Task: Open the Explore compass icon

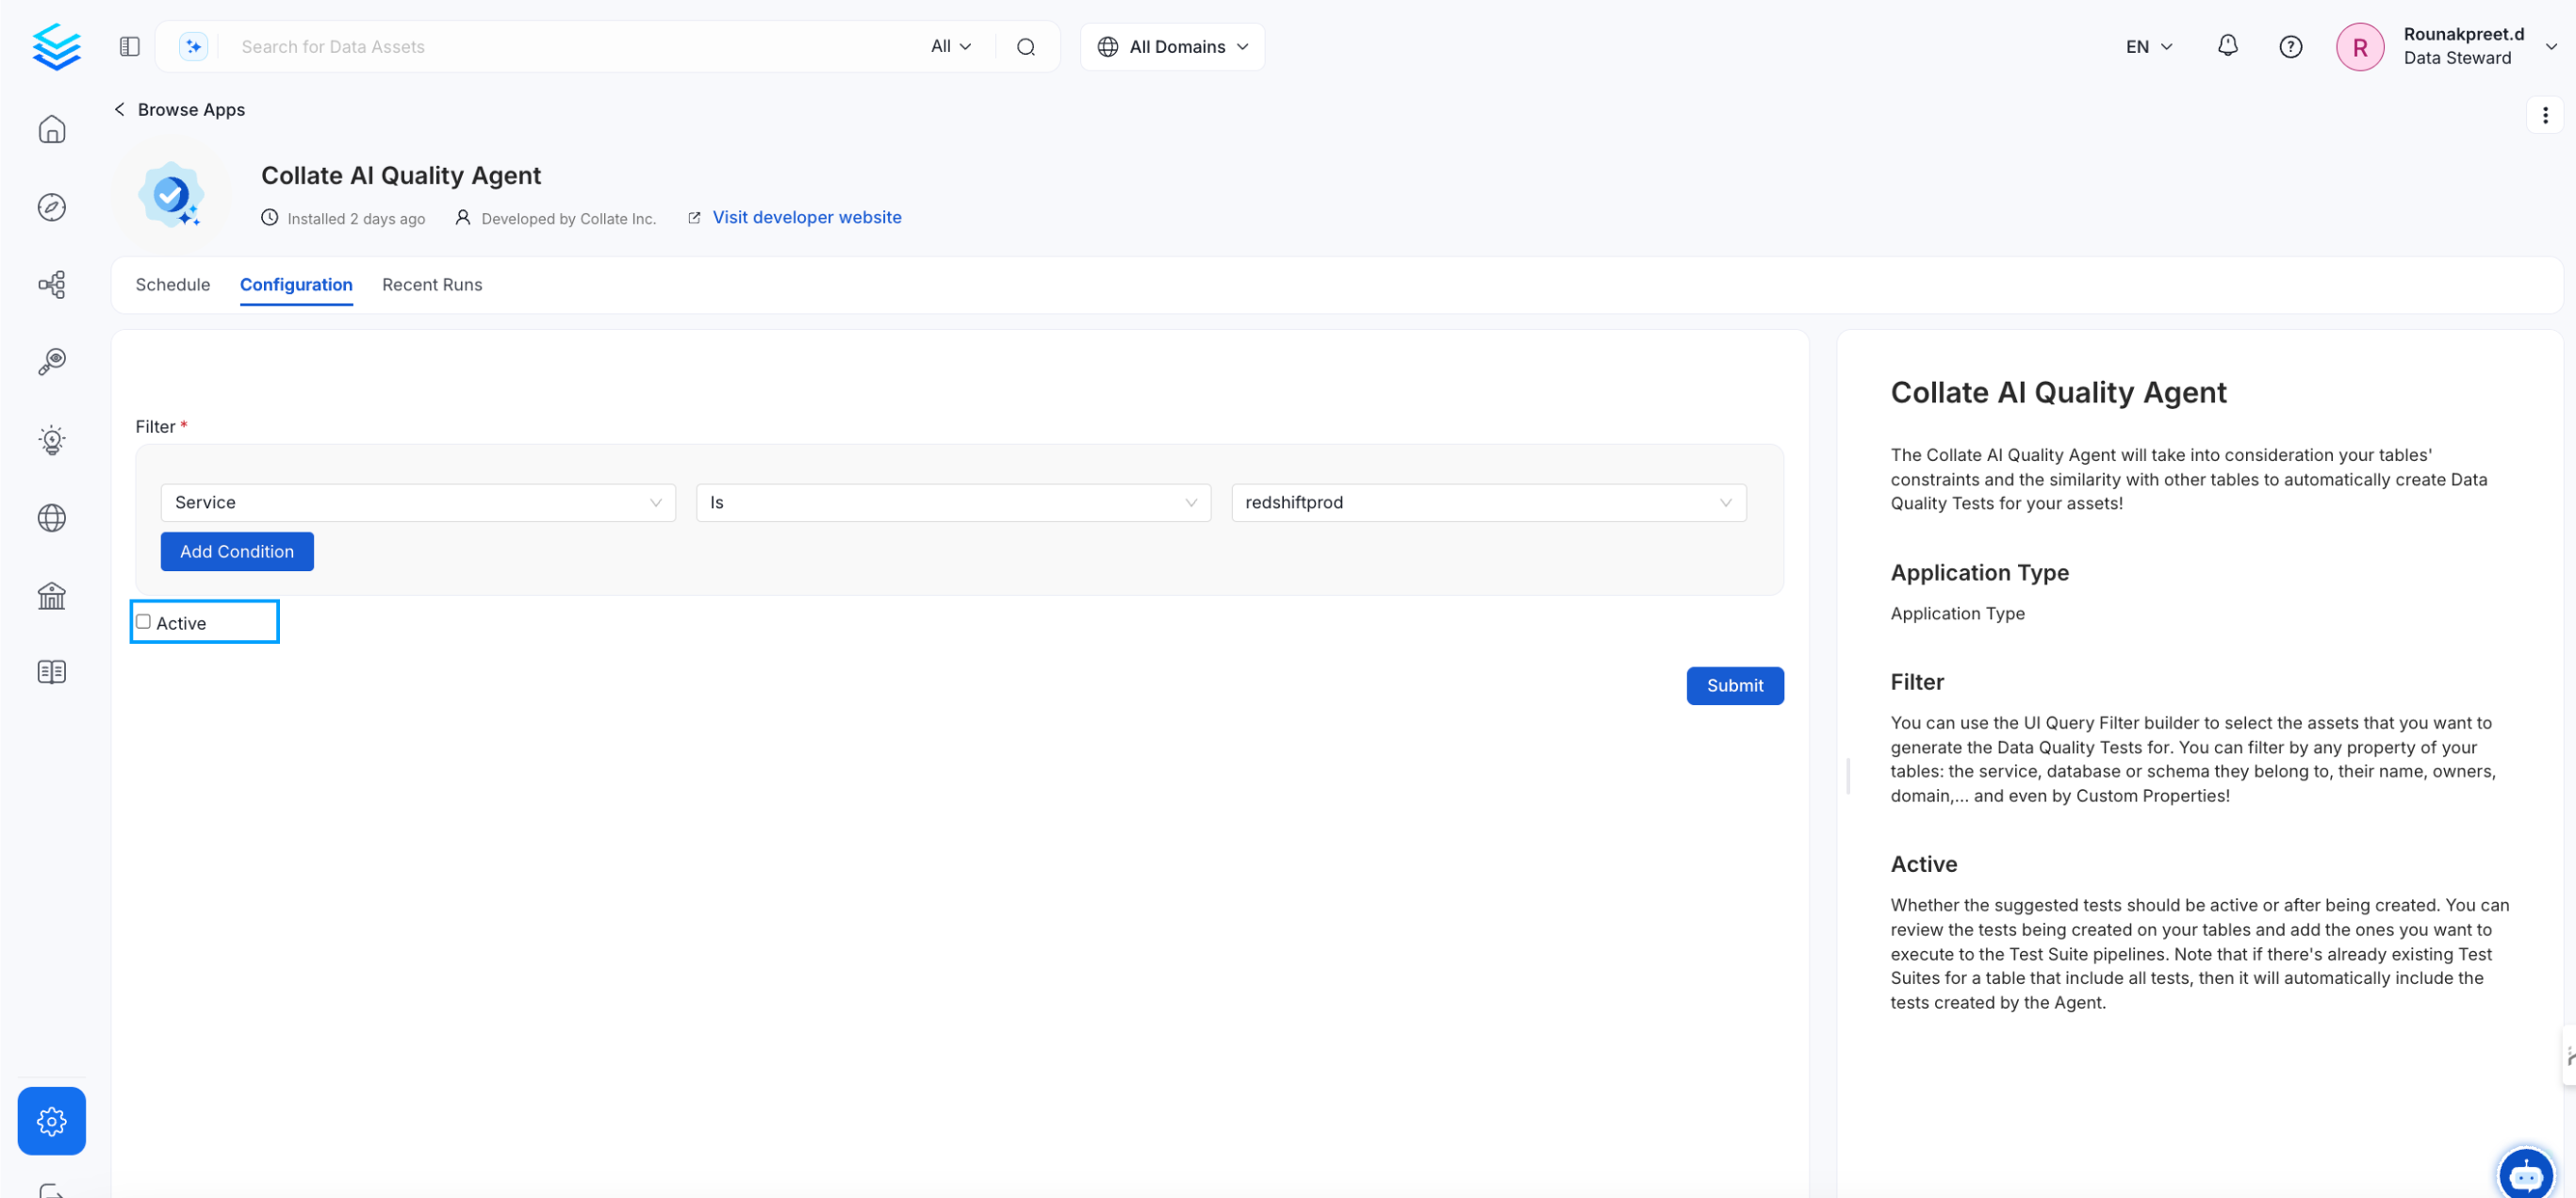Action: (52, 207)
